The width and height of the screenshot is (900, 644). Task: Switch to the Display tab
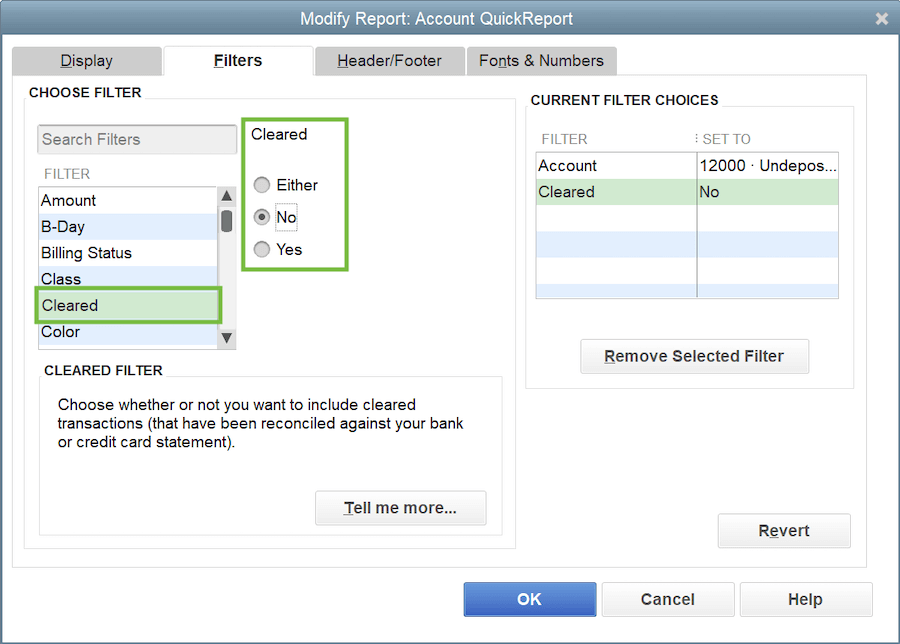[87, 61]
